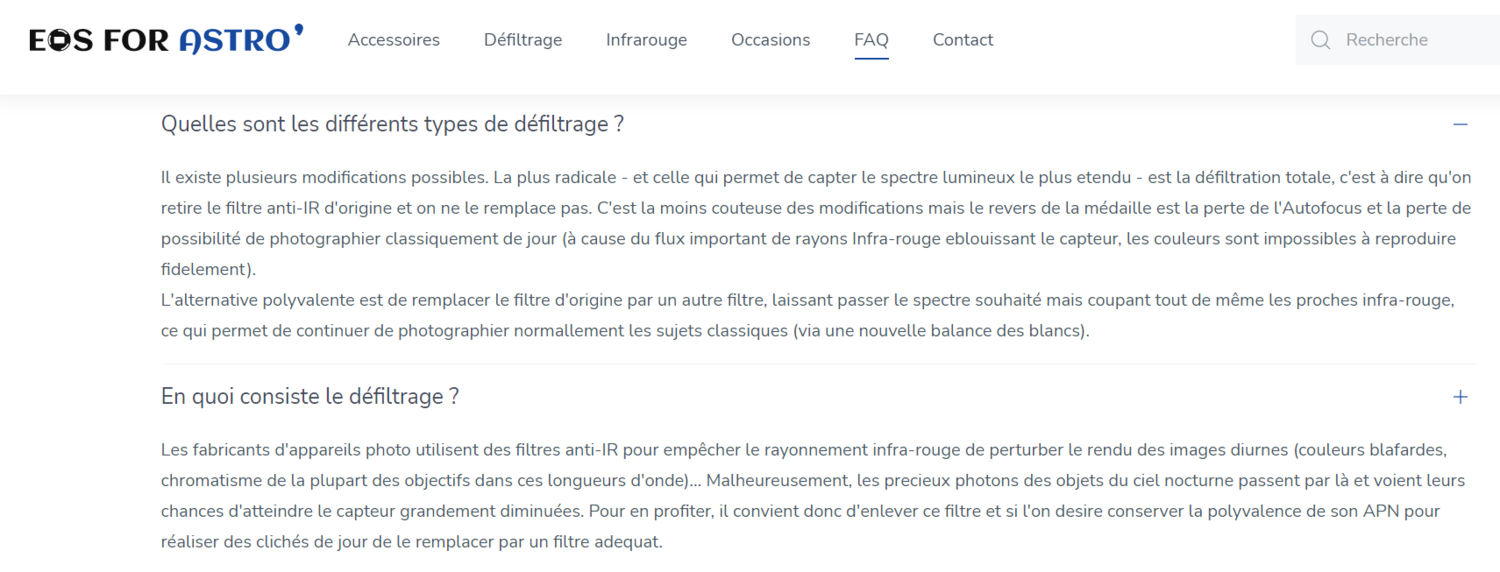1500x572 pixels.
Task: Click the blue apostrophe mark after ASTRO
Action: coord(299,30)
